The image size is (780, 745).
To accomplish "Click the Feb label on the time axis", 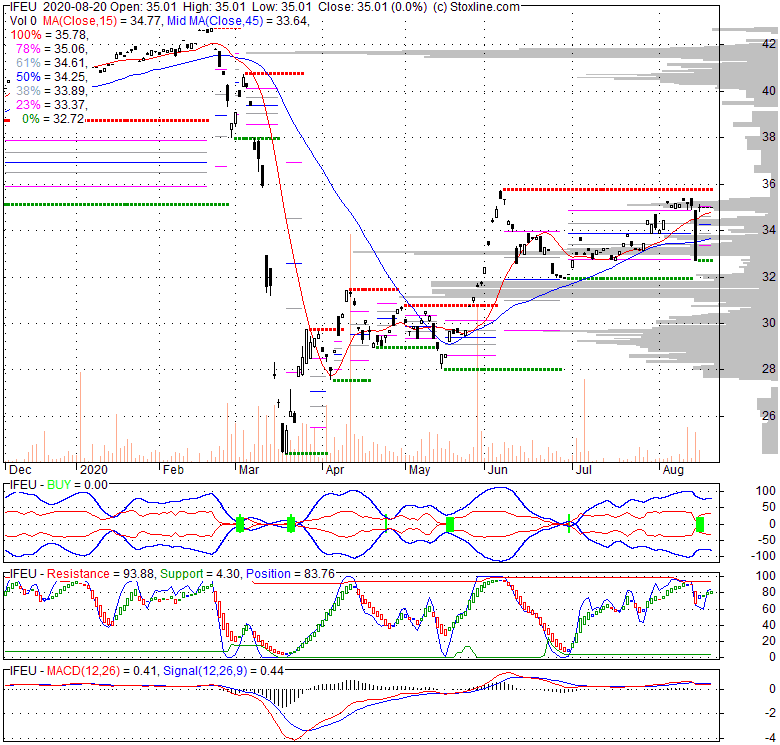I will [x=173, y=470].
